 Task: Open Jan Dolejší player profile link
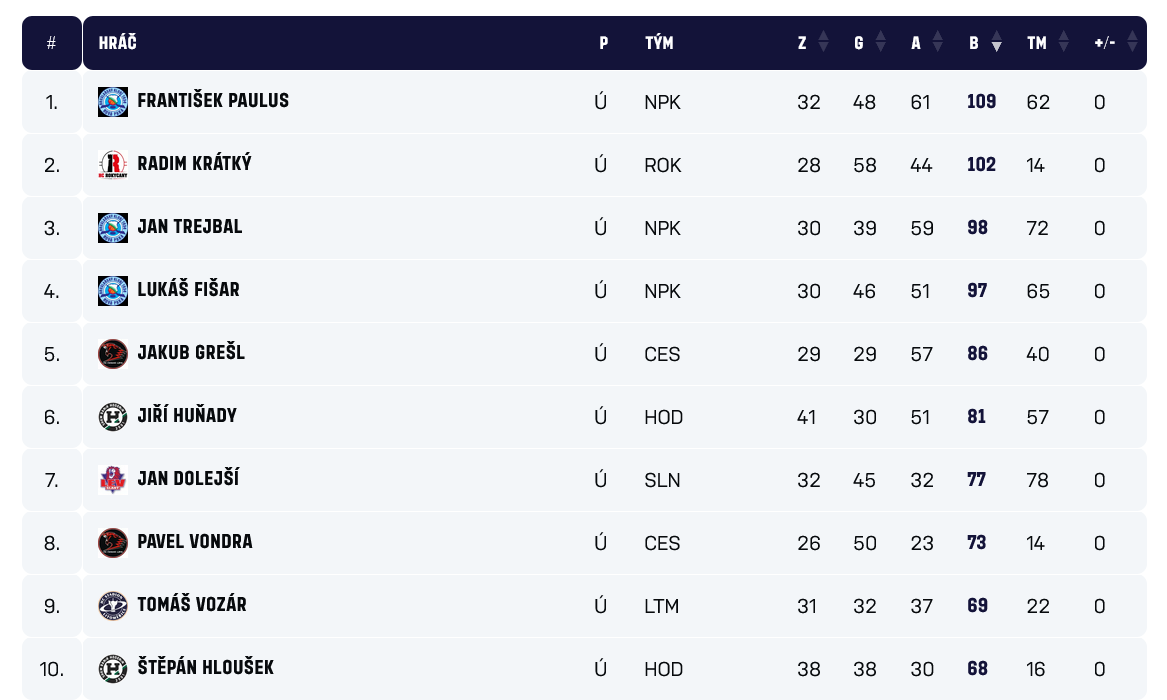188,479
